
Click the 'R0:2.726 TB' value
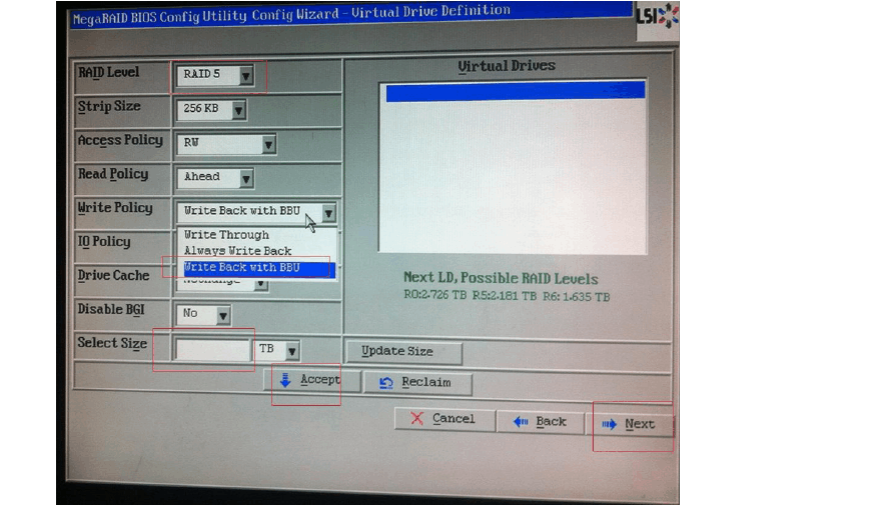coord(435,295)
